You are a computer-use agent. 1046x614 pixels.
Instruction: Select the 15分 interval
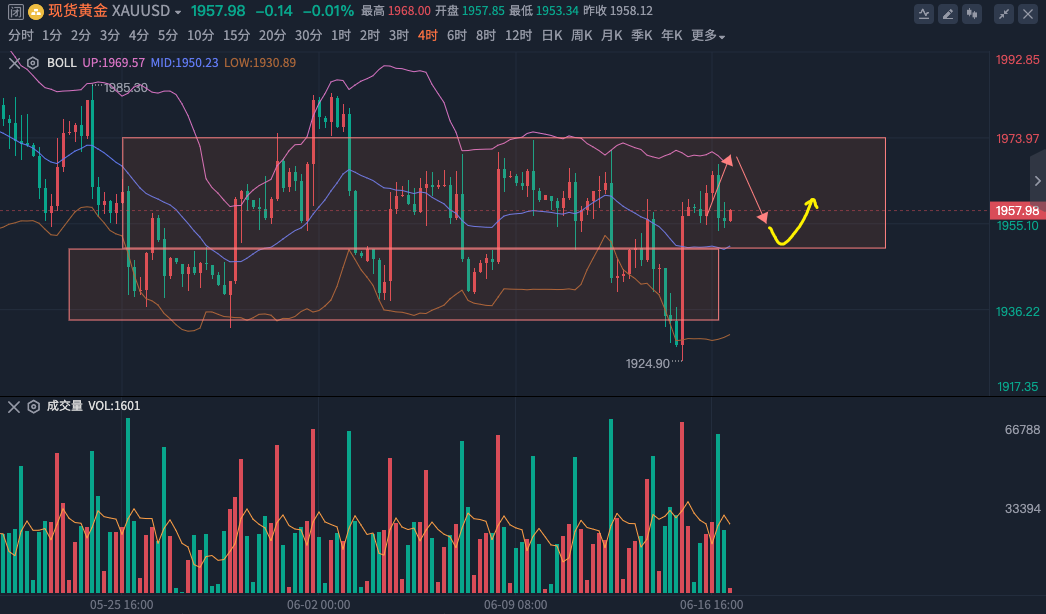click(x=236, y=35)
